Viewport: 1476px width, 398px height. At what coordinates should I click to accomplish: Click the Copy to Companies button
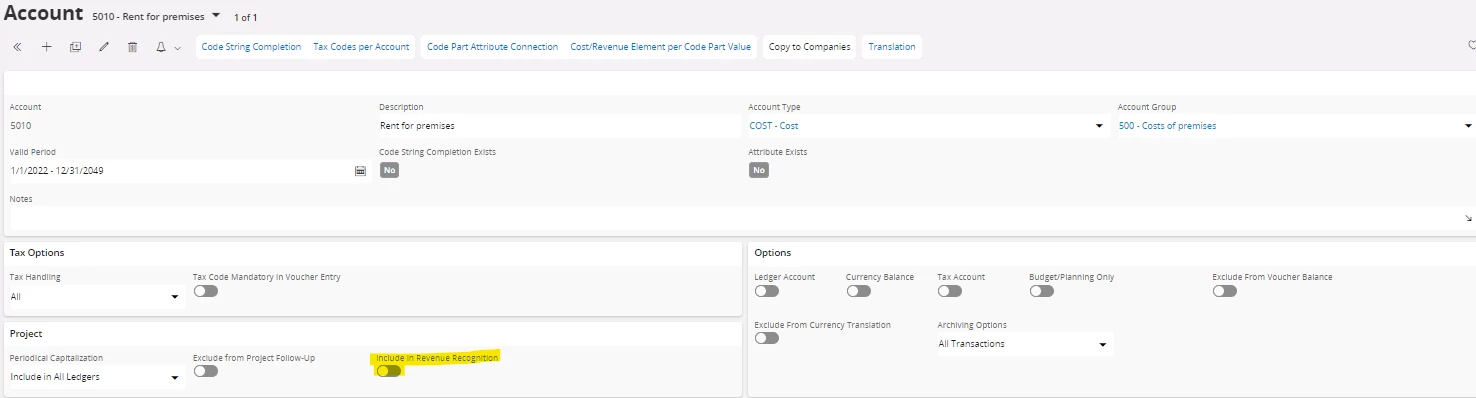[x=809, y=47]
